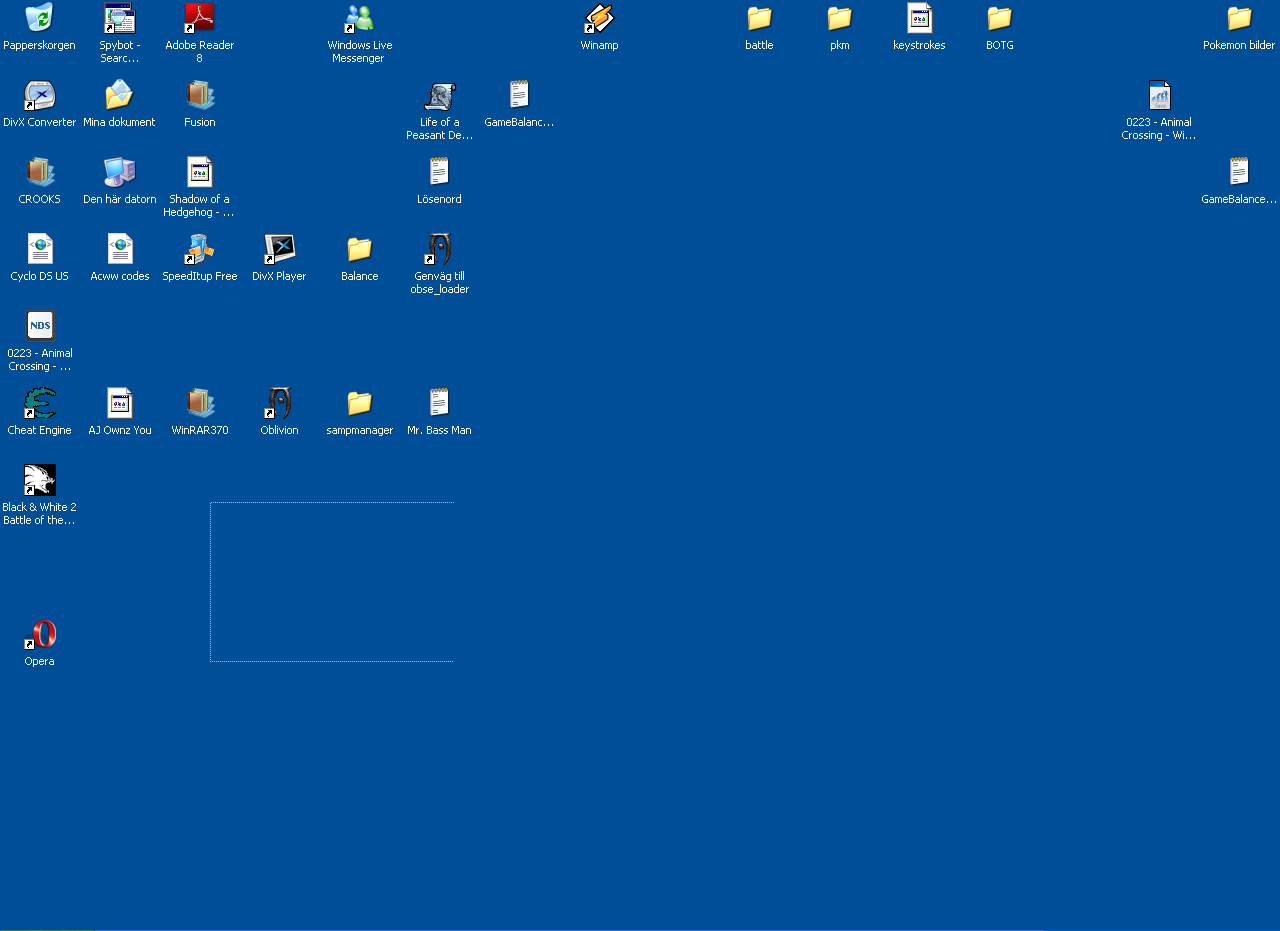The image size is (1280, 931).
Task: Select Genväg till obse_loader shortcut
Action: [439, 249]
